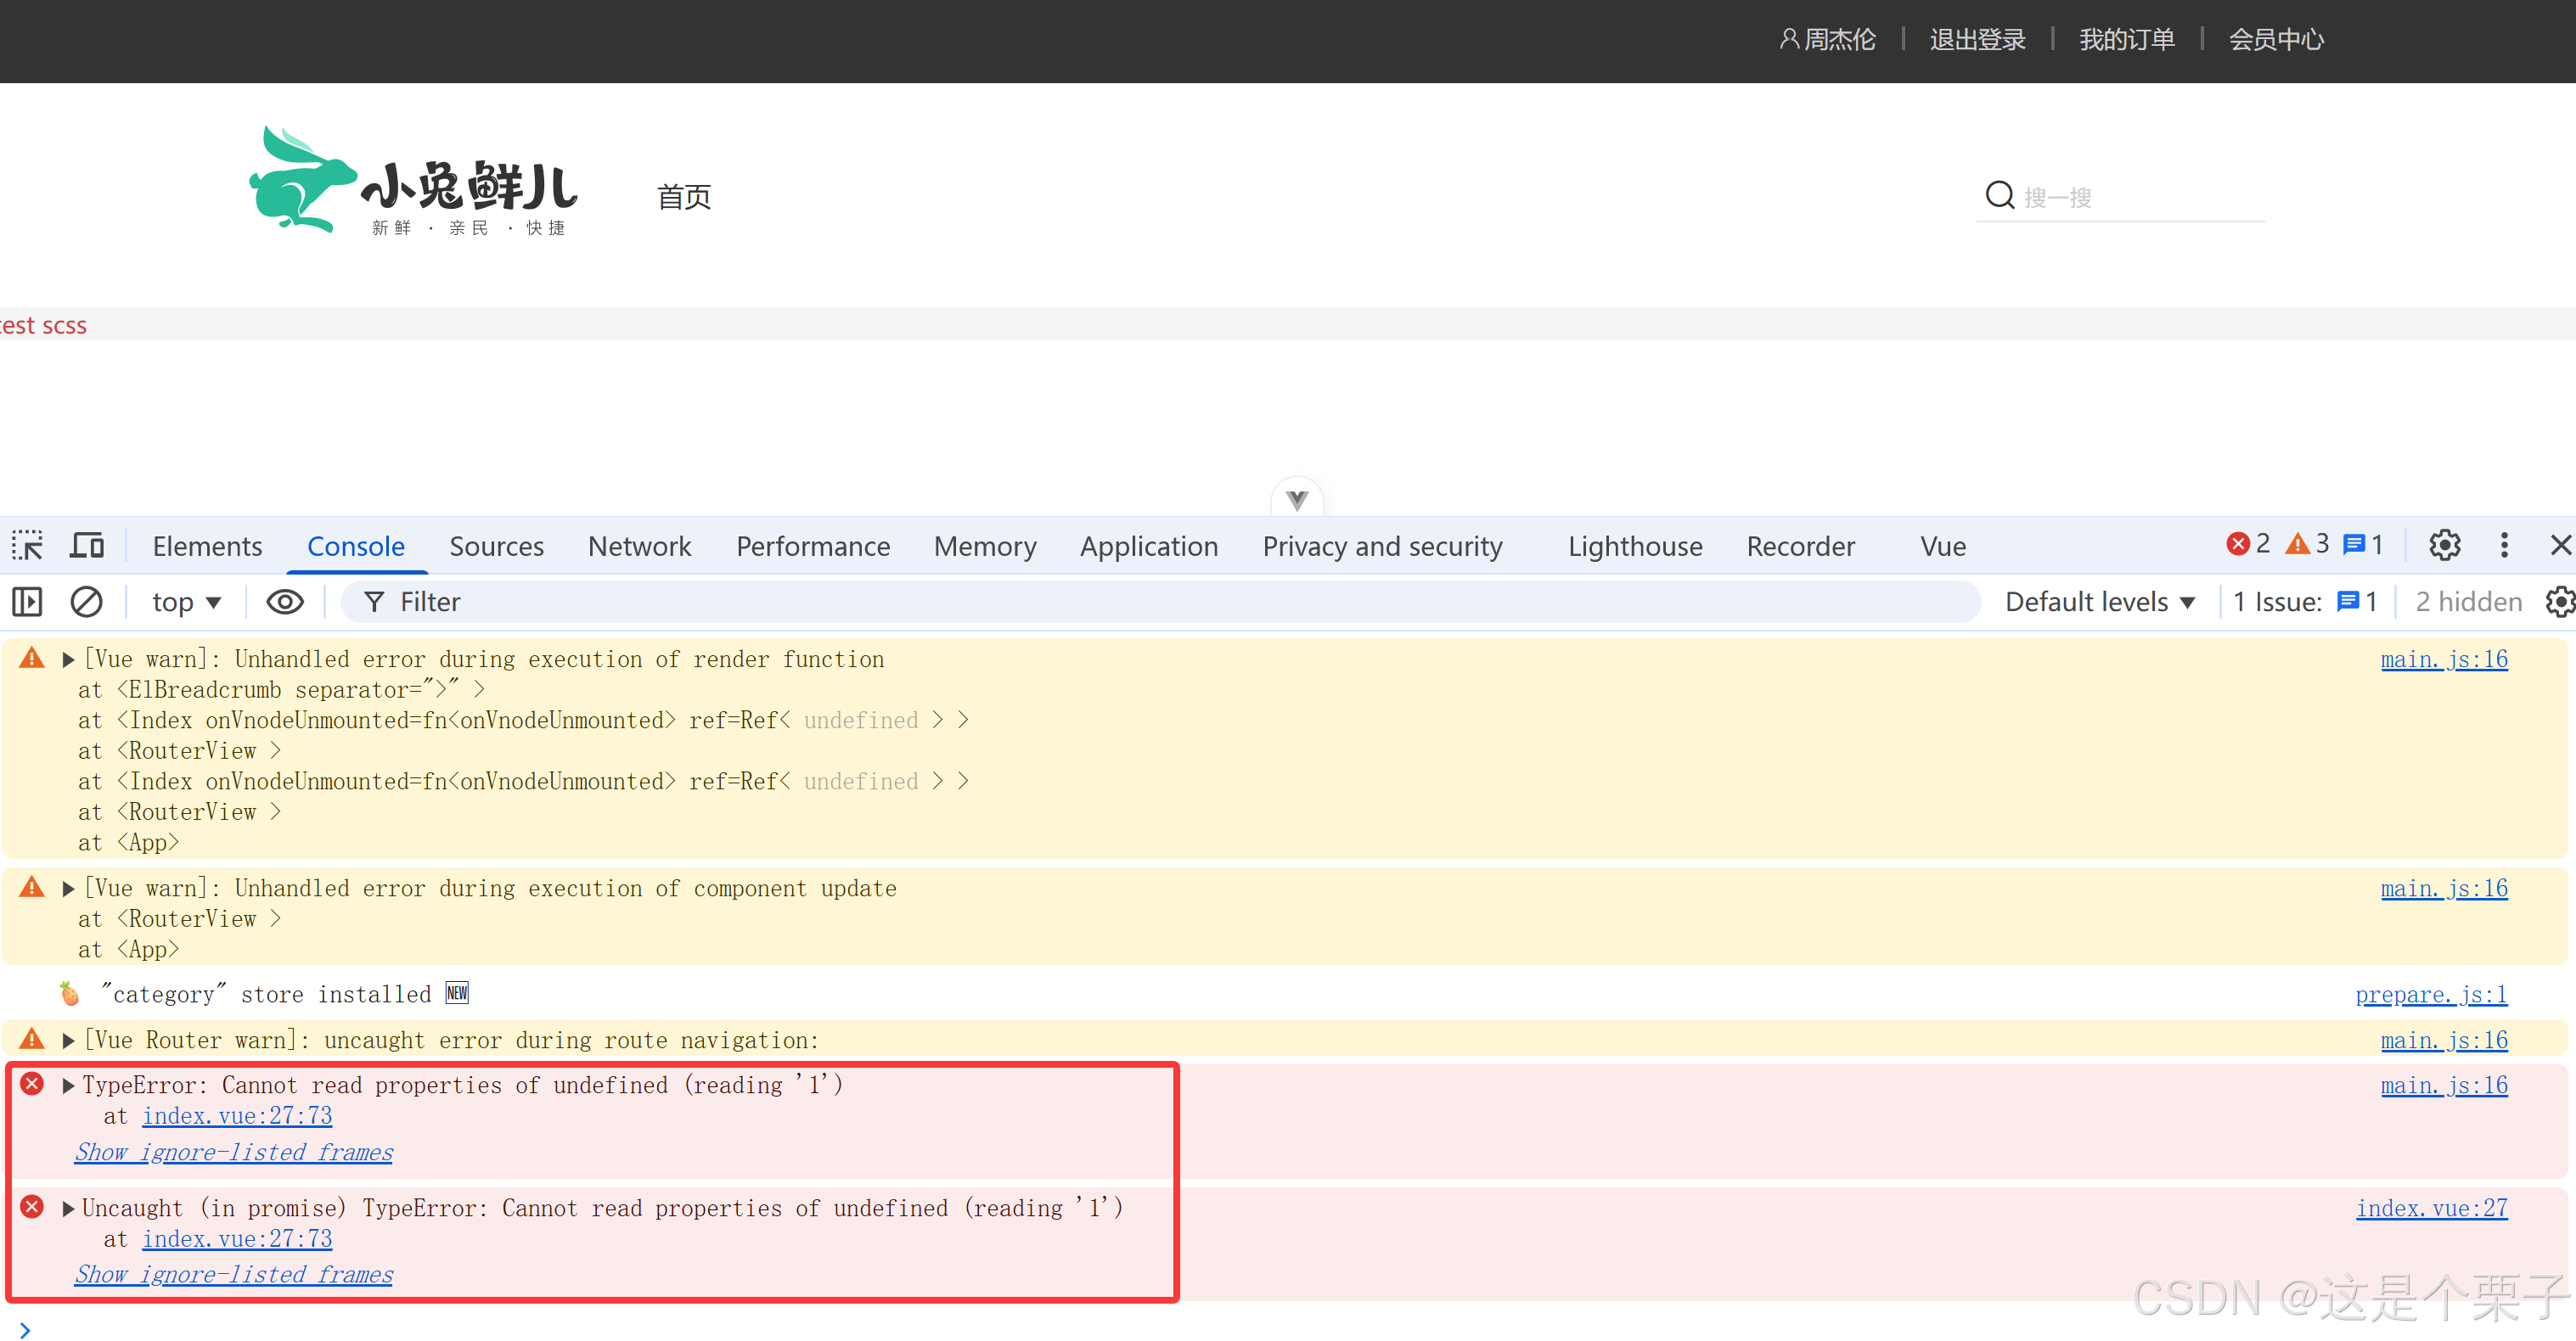Expand the Vue Router warn message
Screen dimensions: 2576x1341
pyautogui.click(x=68, y=1041)
